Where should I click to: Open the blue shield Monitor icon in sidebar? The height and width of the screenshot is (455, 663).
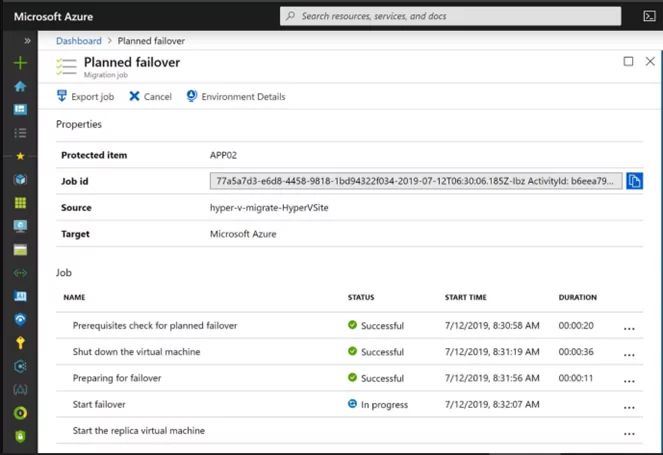tap(20, 319)
